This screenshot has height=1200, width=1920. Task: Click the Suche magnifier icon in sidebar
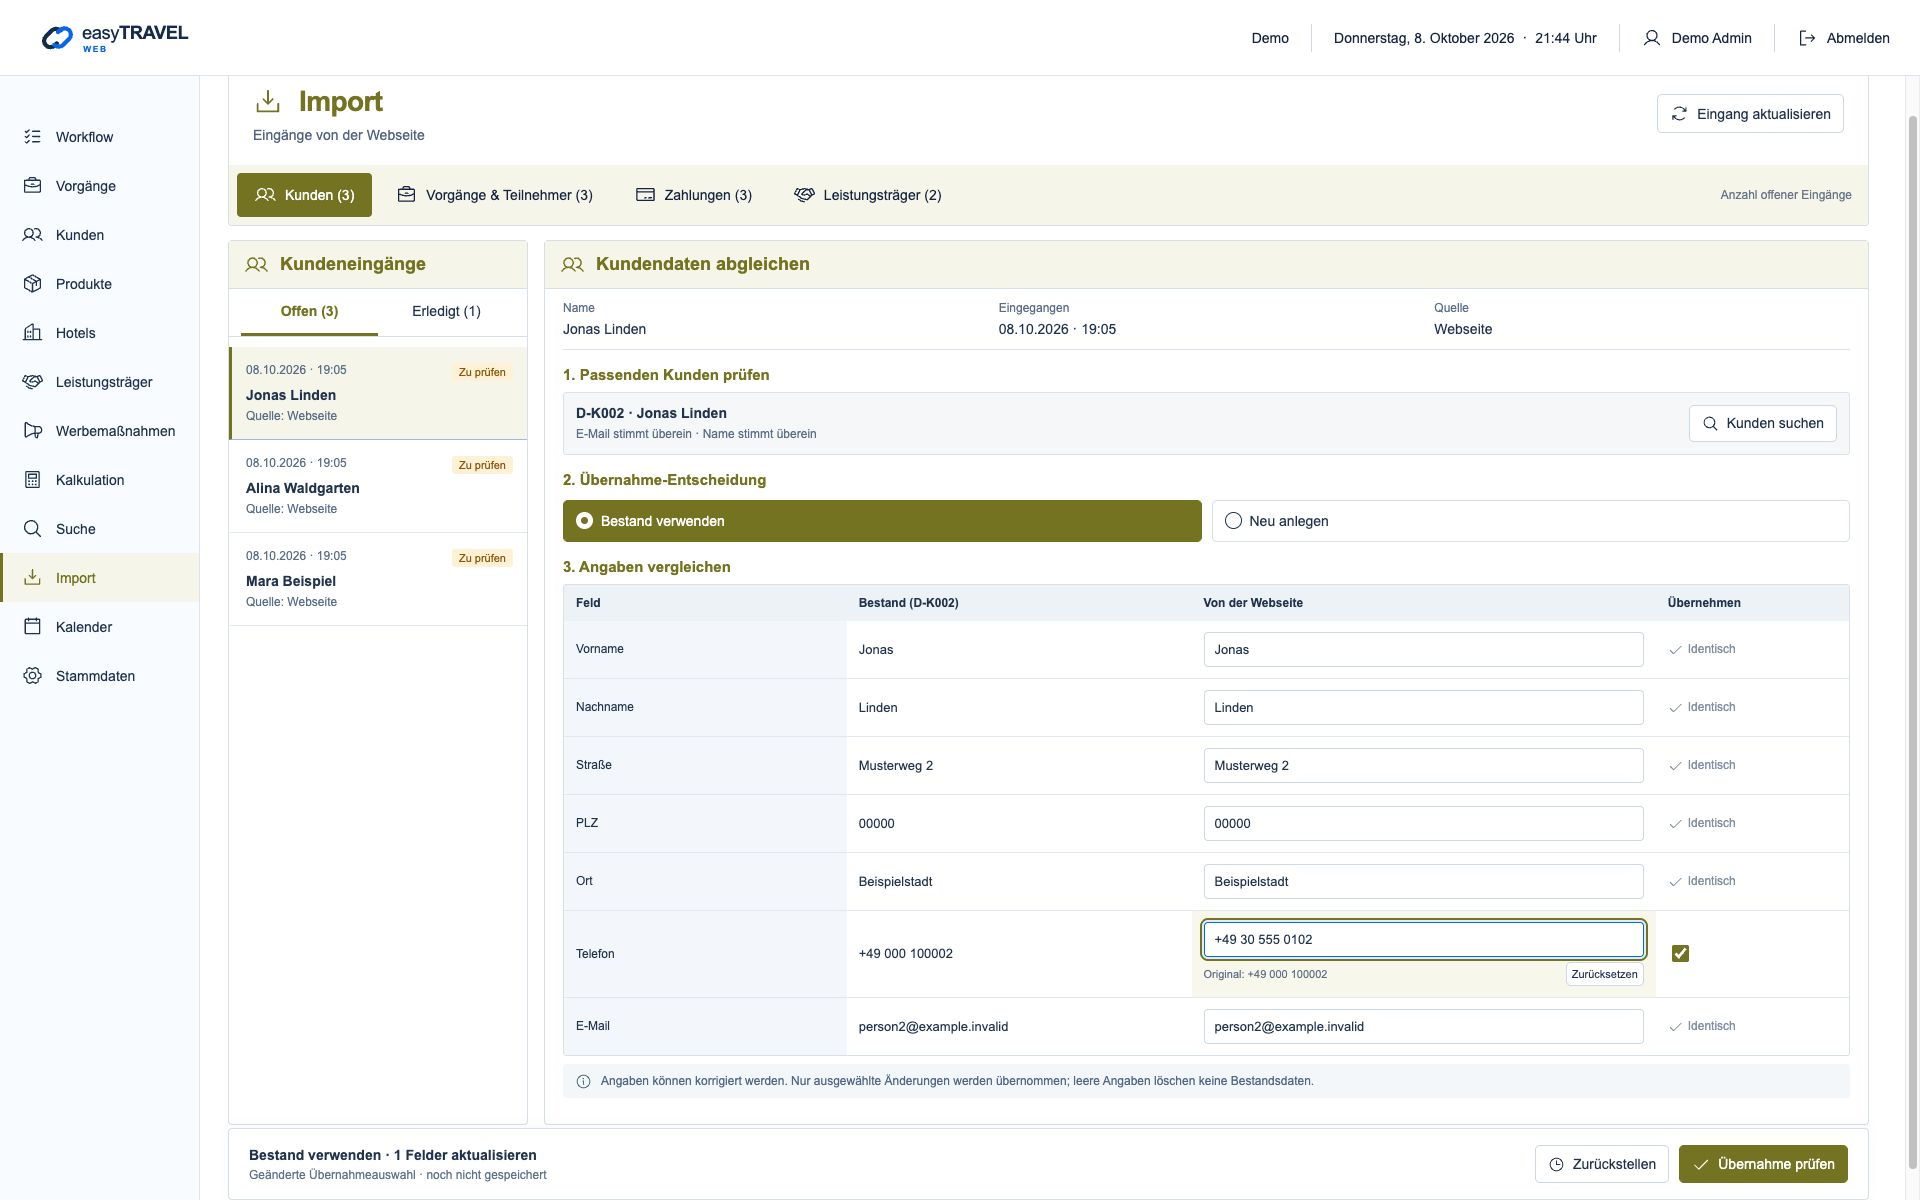(x=33, y=529)
